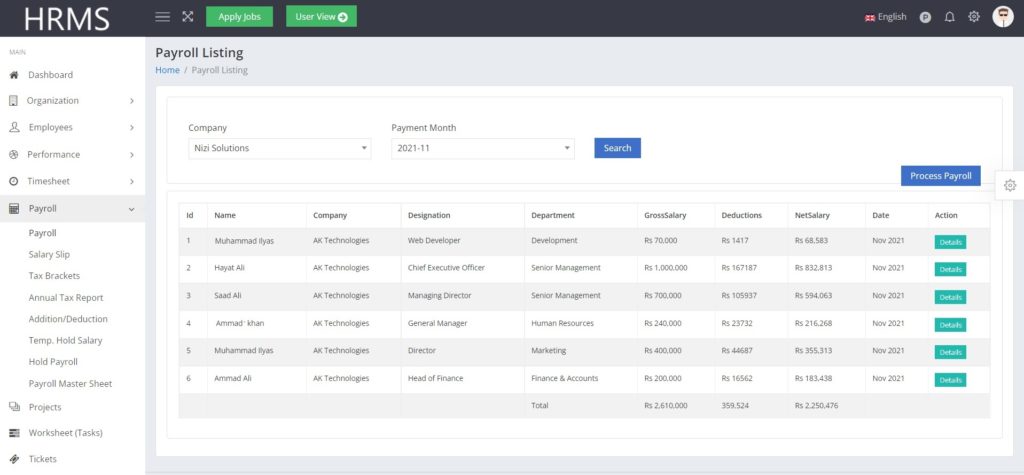The height and width of the screenshot is (475, 1024).
Task: Go to Salary Slip
Action: click(x=49, y=255)
